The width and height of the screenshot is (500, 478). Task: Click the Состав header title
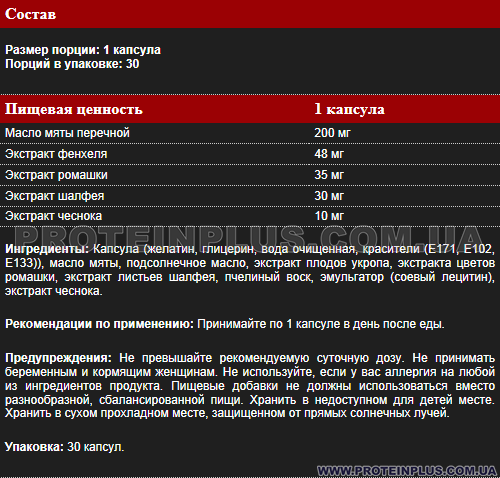click(x=30, y=14)
